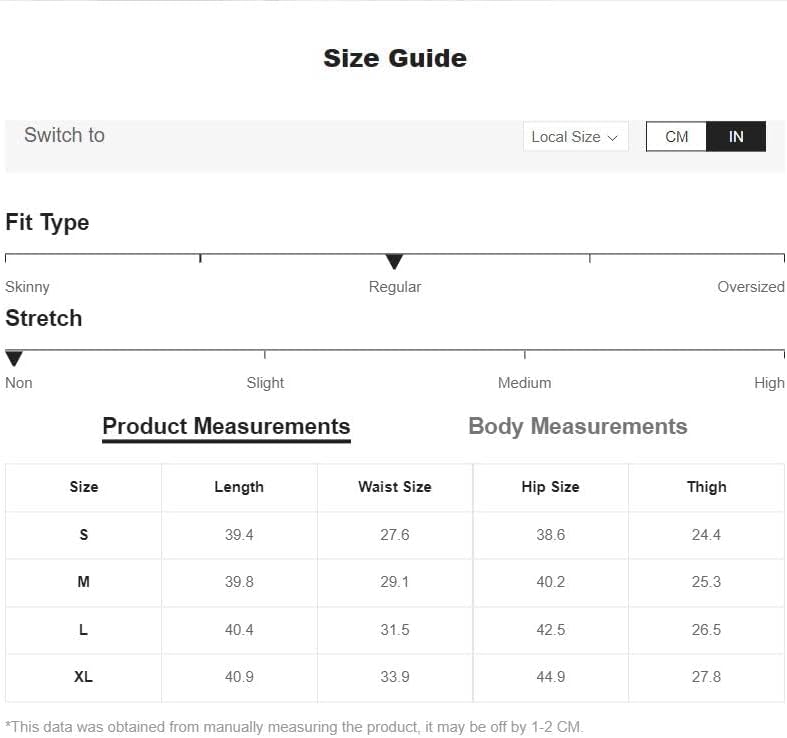Click size M waist value 29.1

(395, 582)
